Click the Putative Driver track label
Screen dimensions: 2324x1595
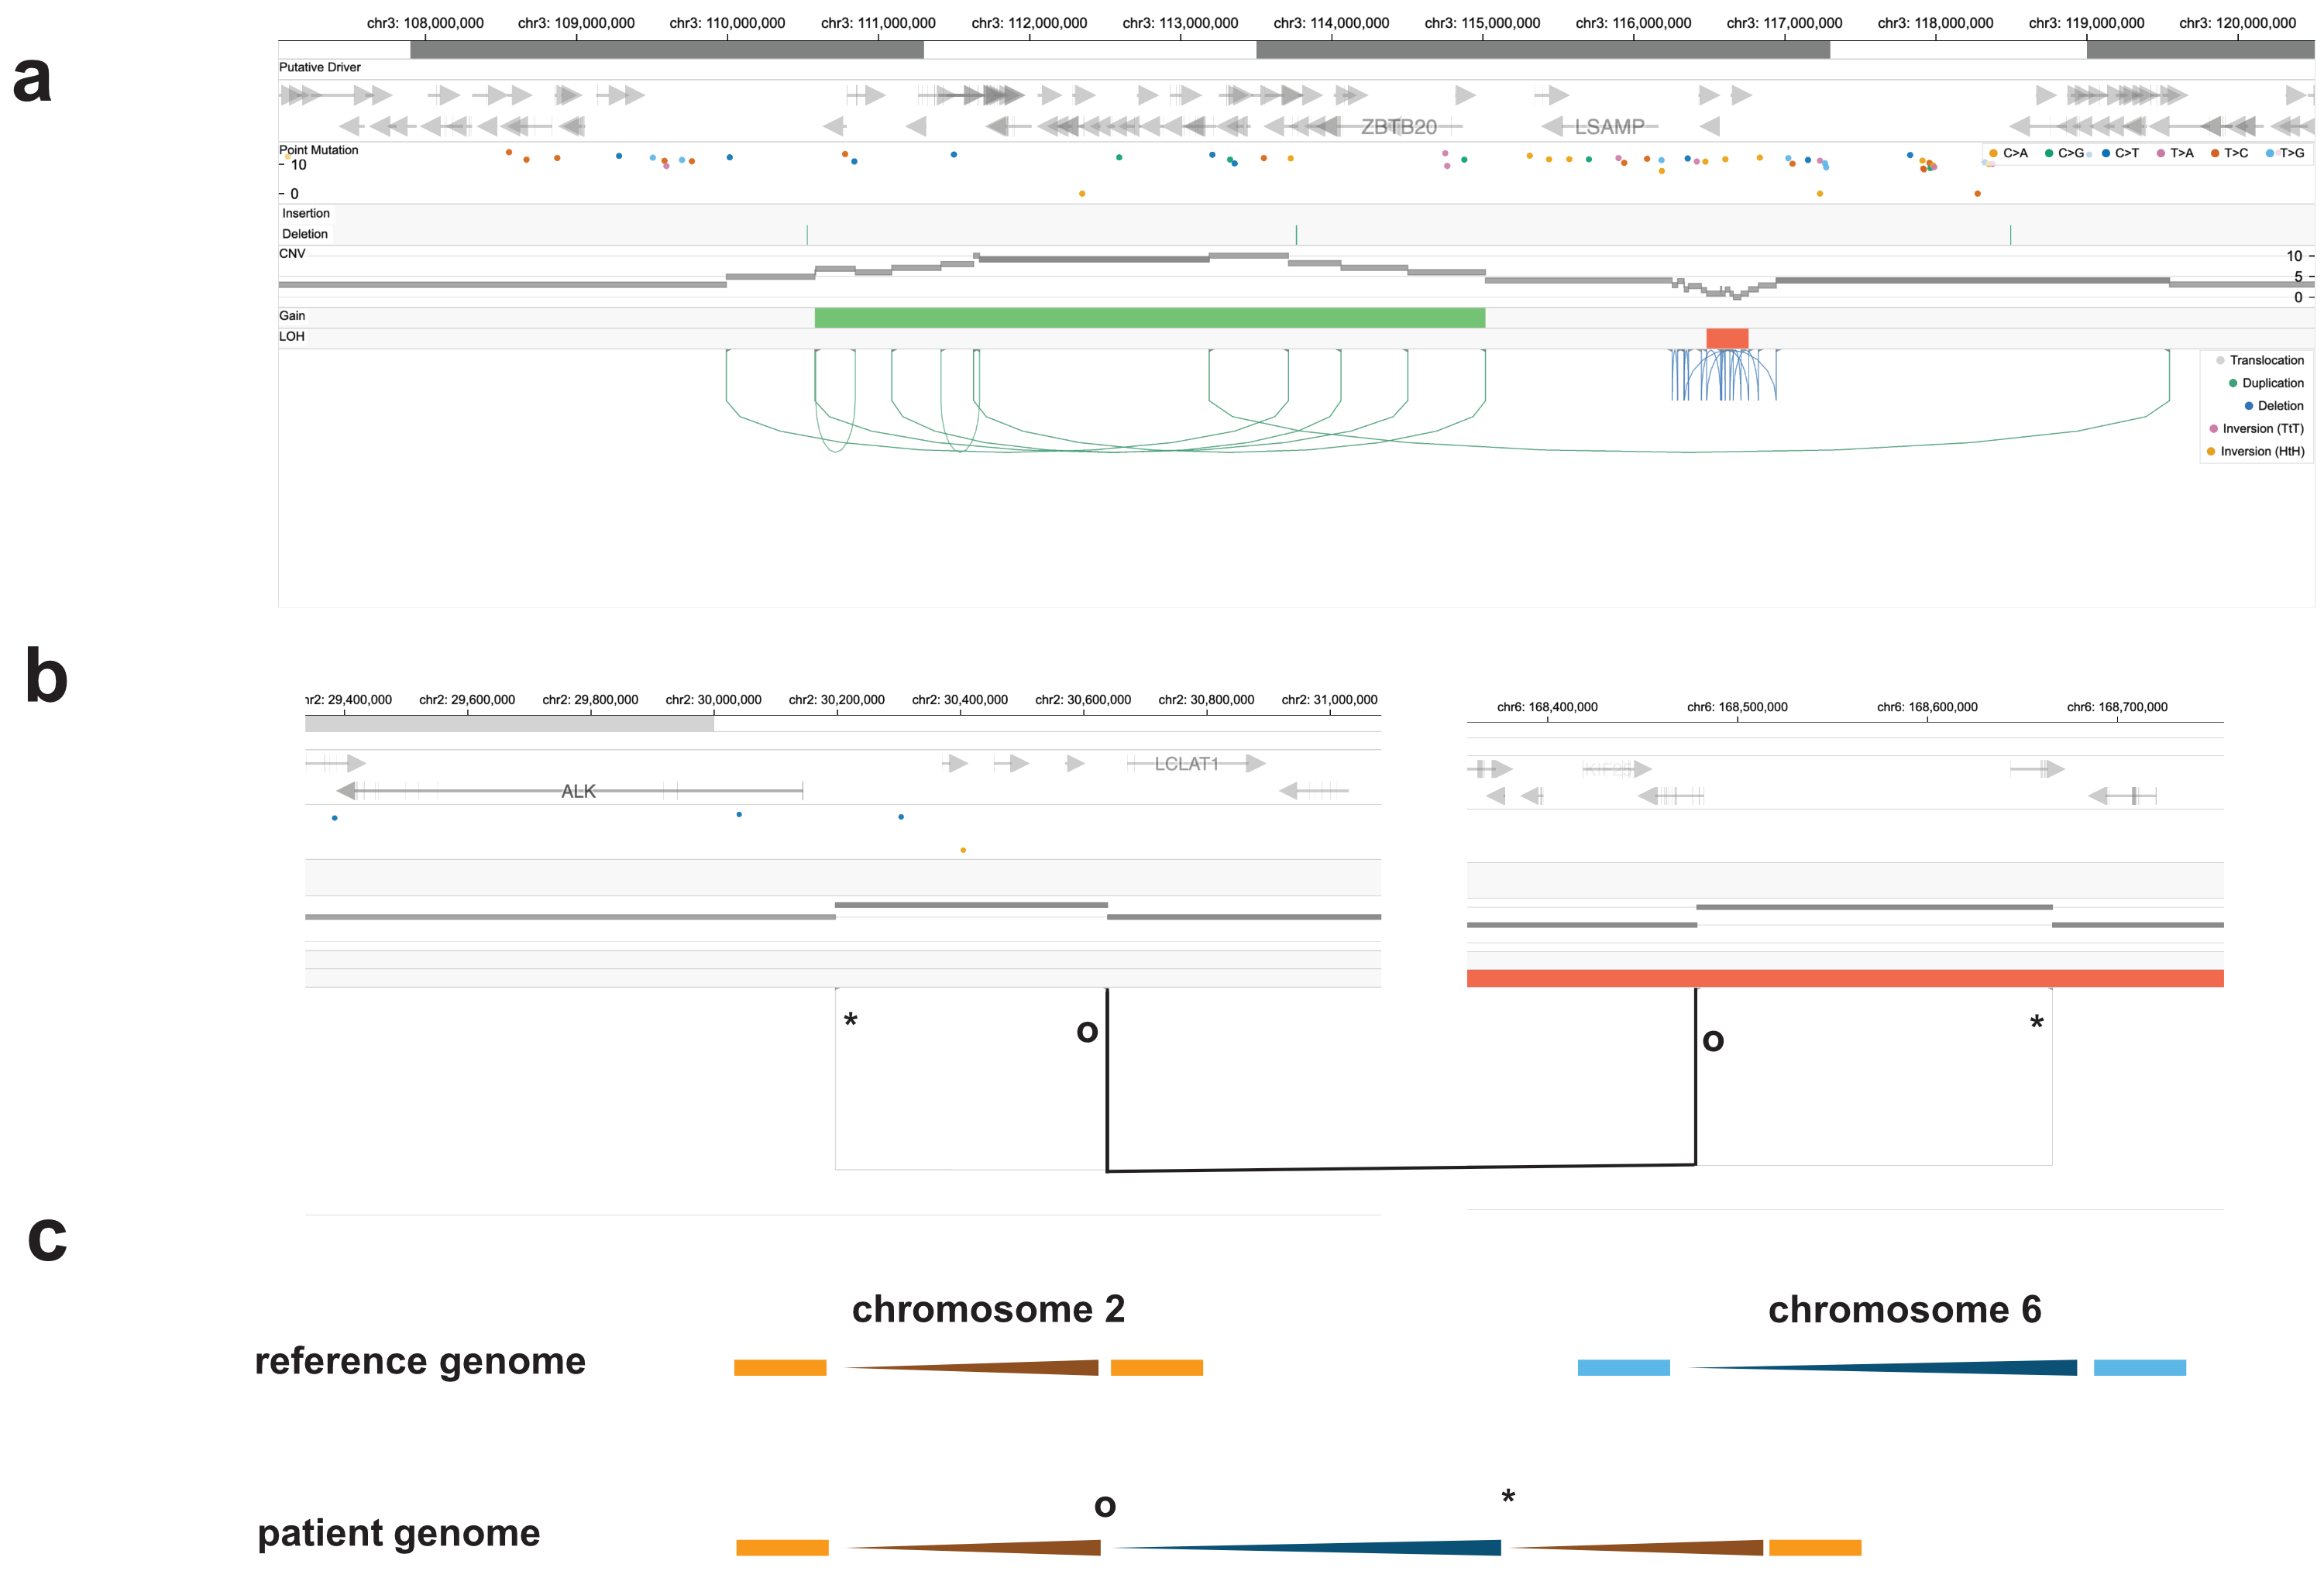(320, 67)
